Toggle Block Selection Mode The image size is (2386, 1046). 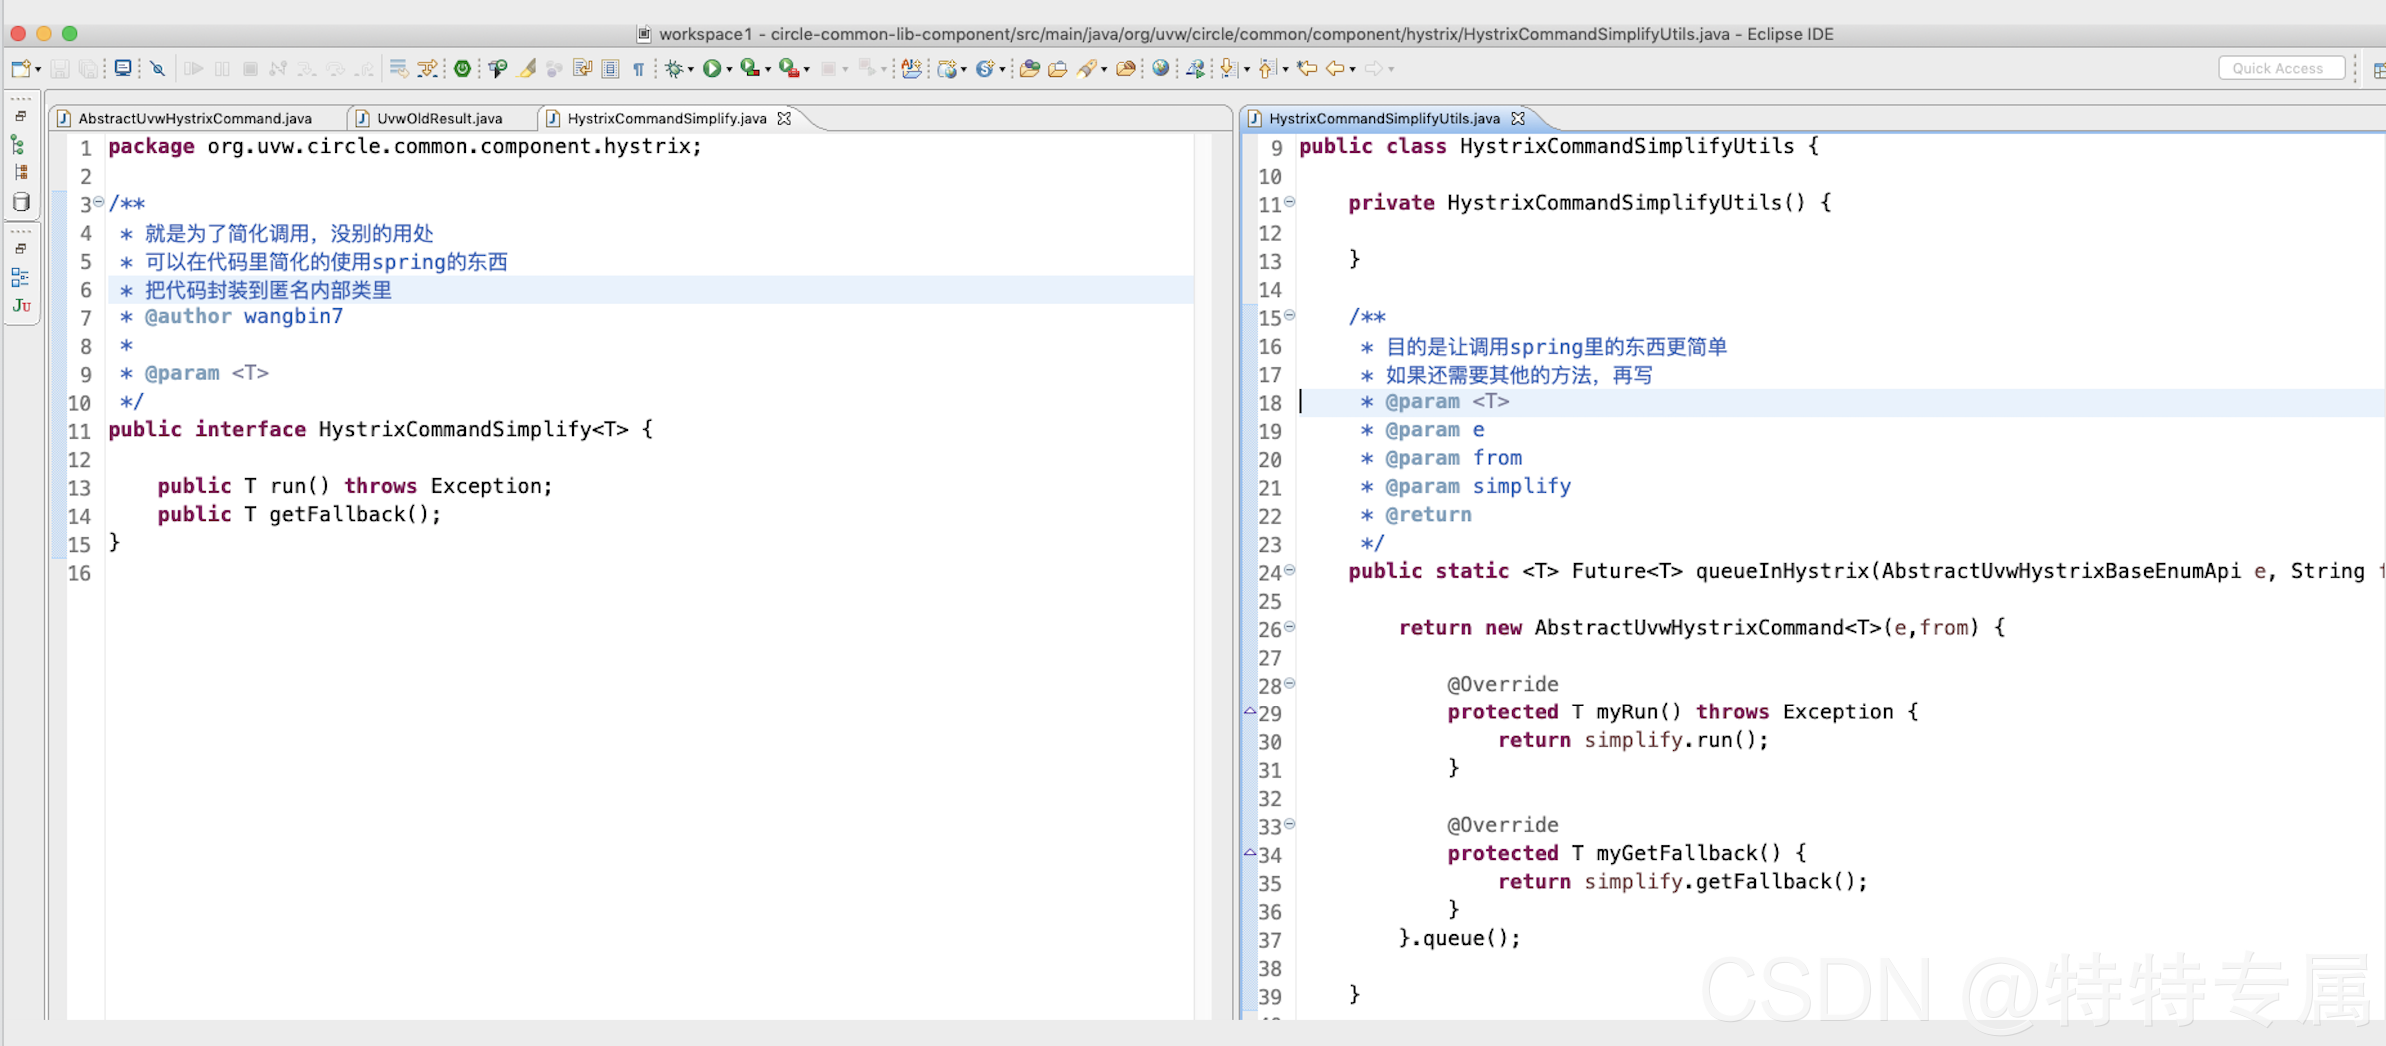(610, 69)
